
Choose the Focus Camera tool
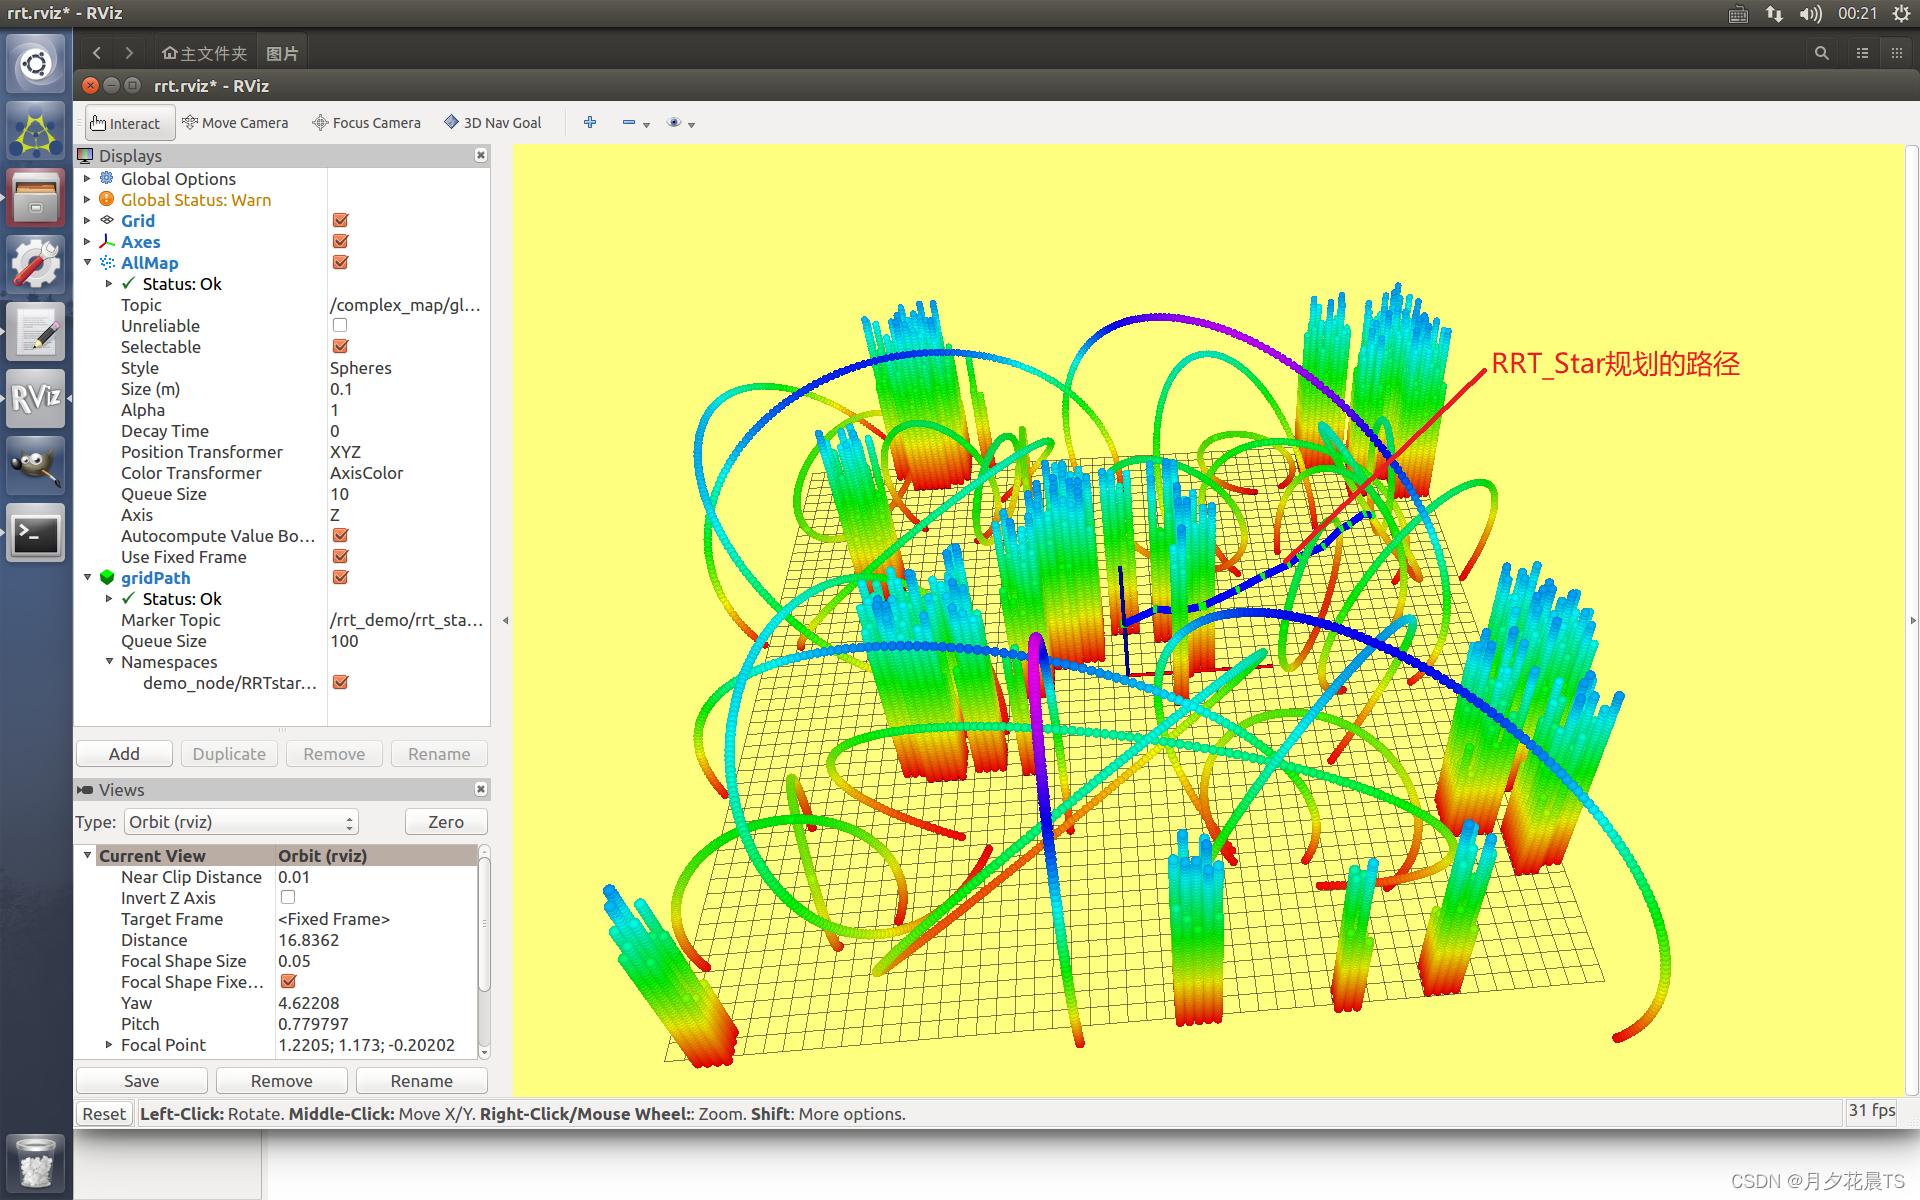(366, 123)
